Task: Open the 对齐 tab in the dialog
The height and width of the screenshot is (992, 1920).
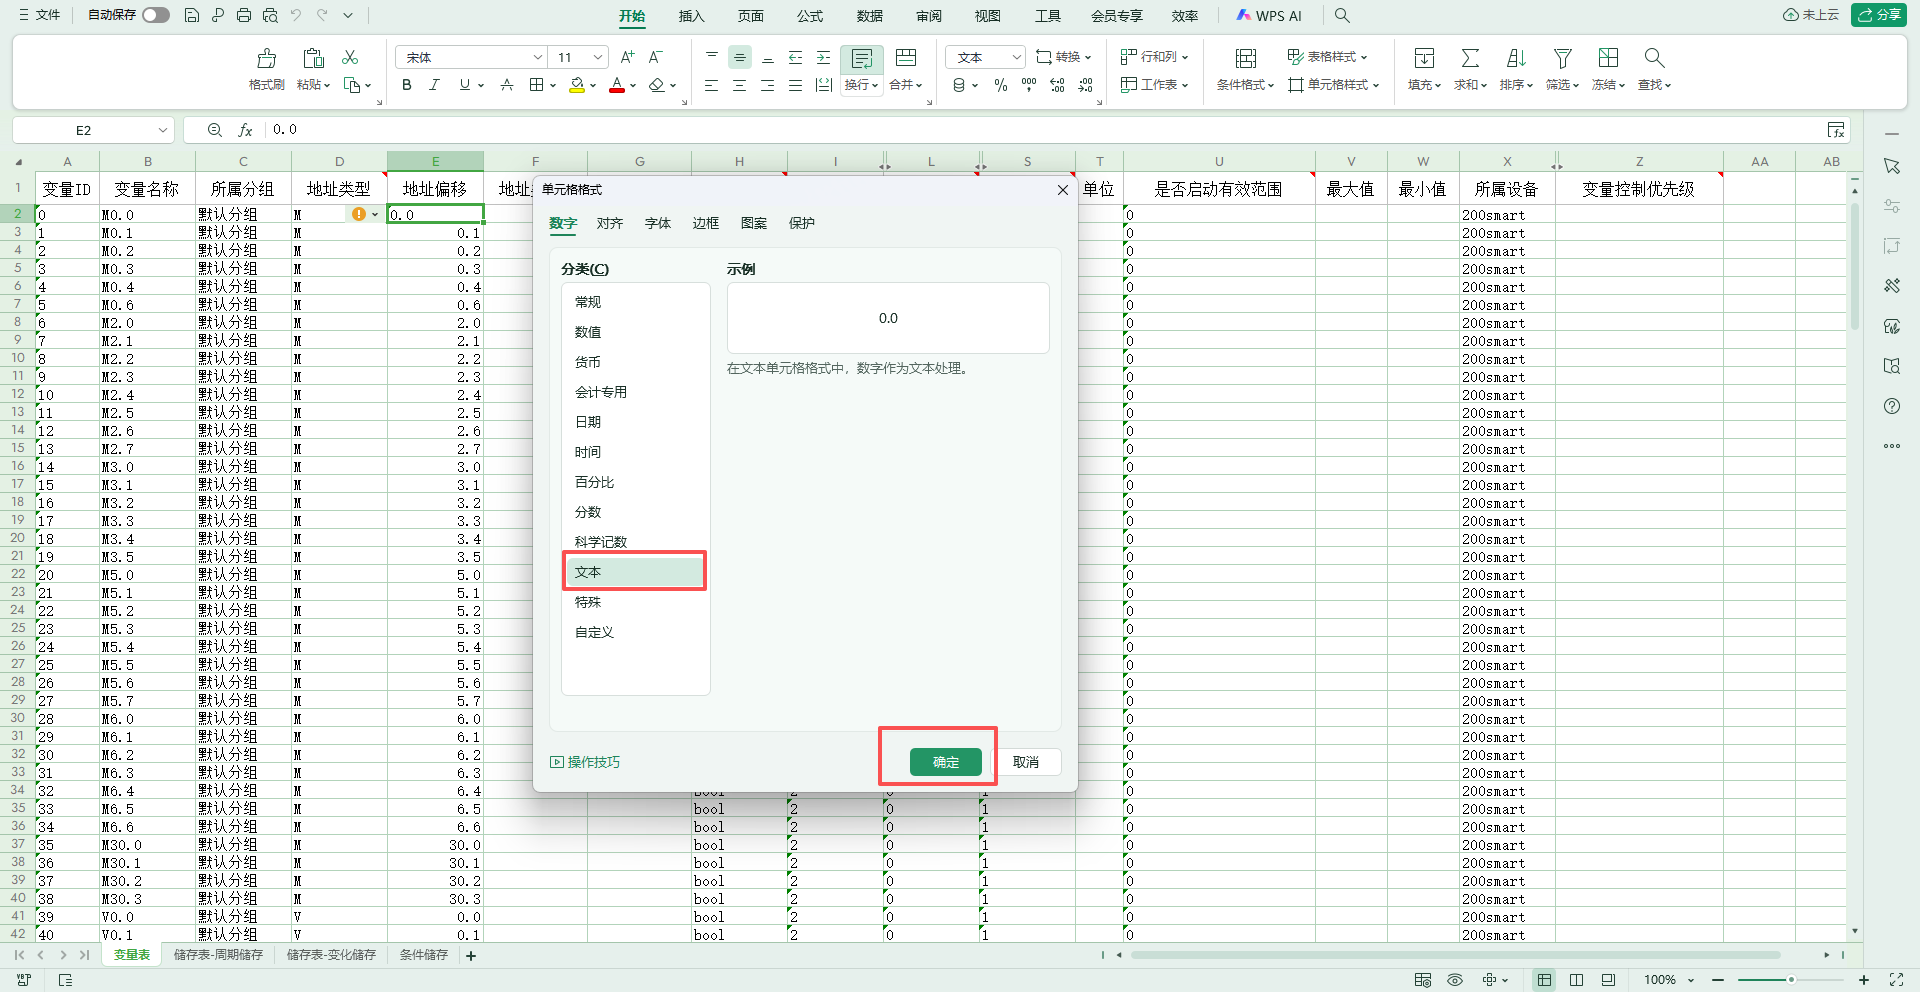Action: [610, 223]
